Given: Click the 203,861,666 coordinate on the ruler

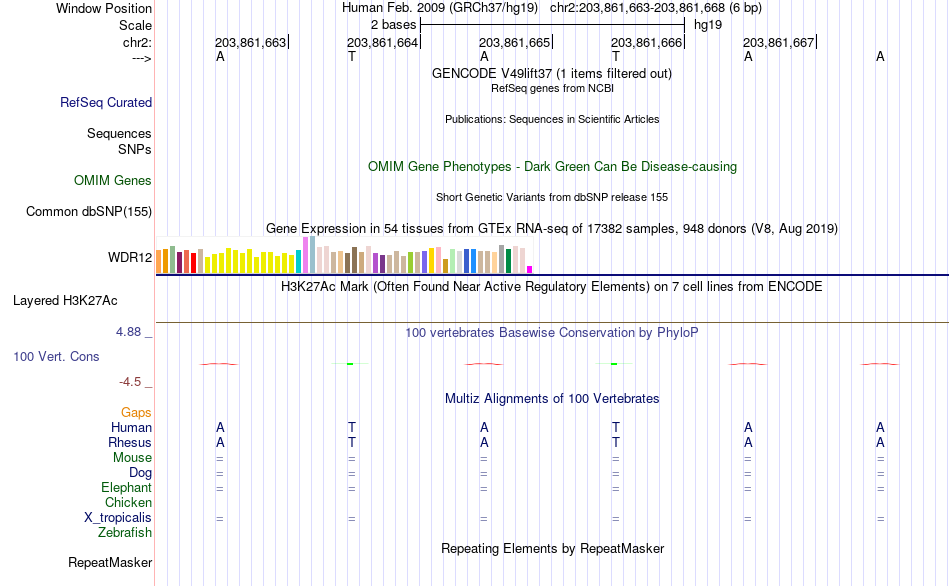Looking at the screenshot, I should [646, 42].
